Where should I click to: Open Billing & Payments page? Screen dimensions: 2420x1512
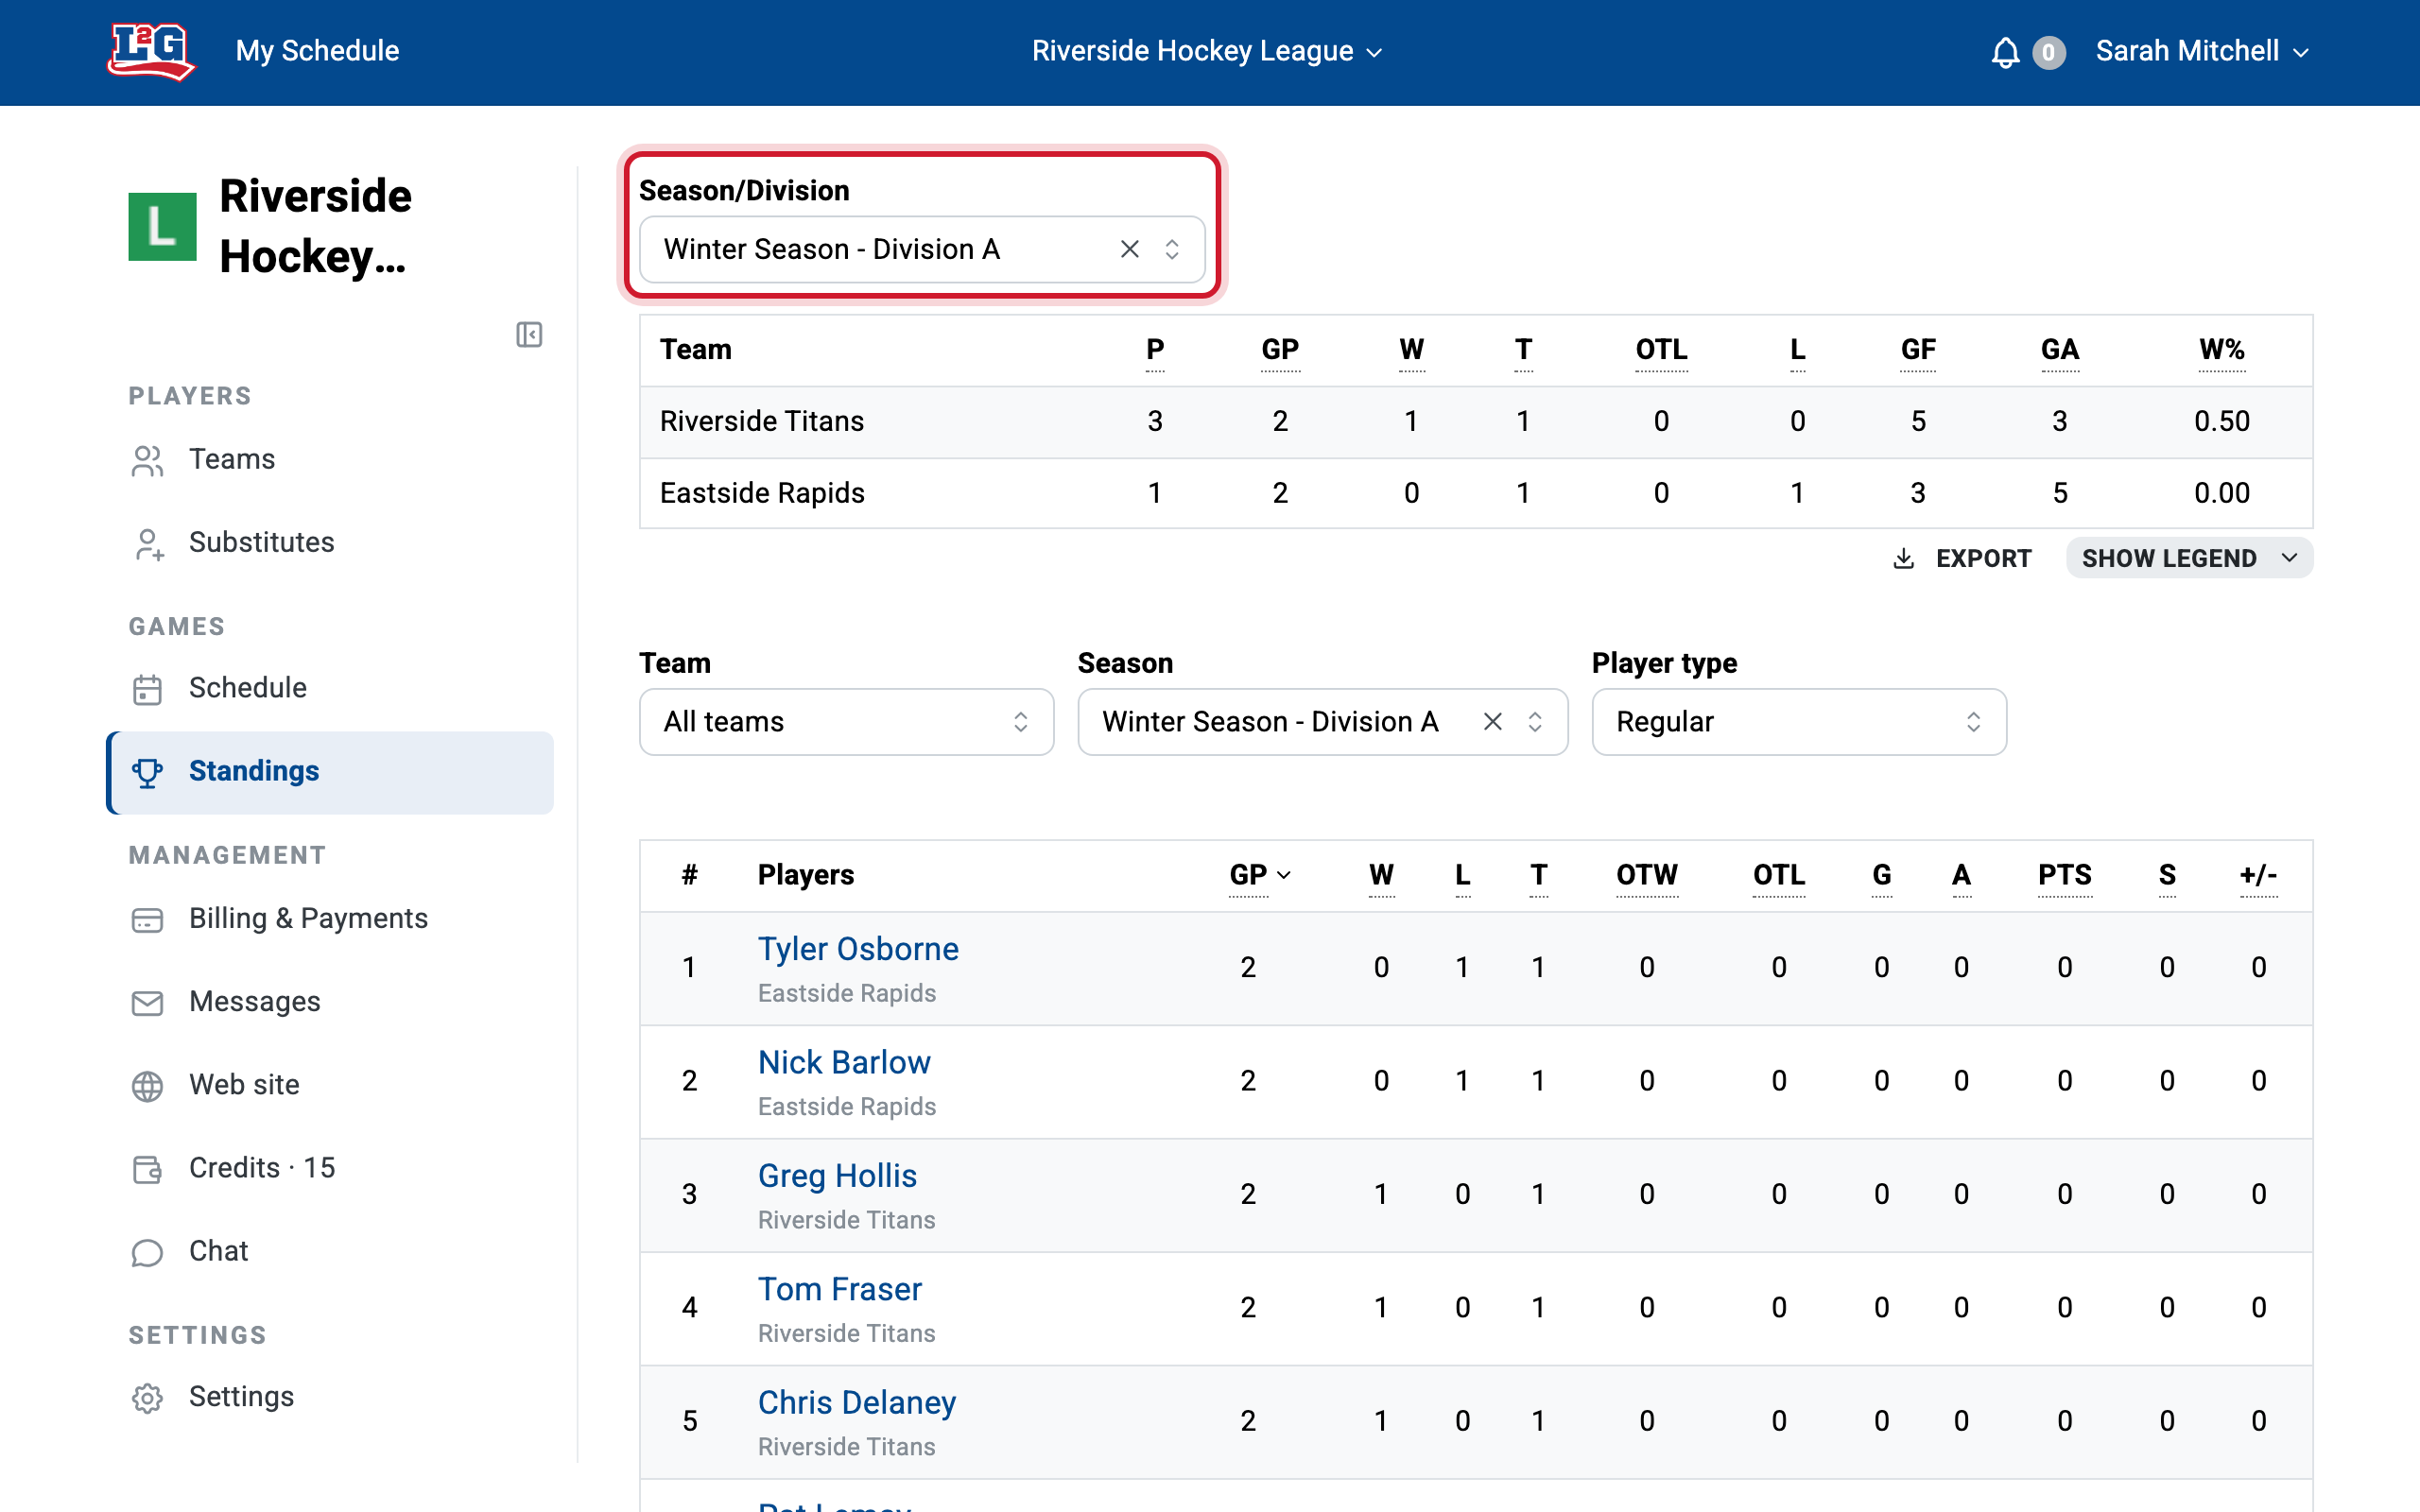coord(330,920)
